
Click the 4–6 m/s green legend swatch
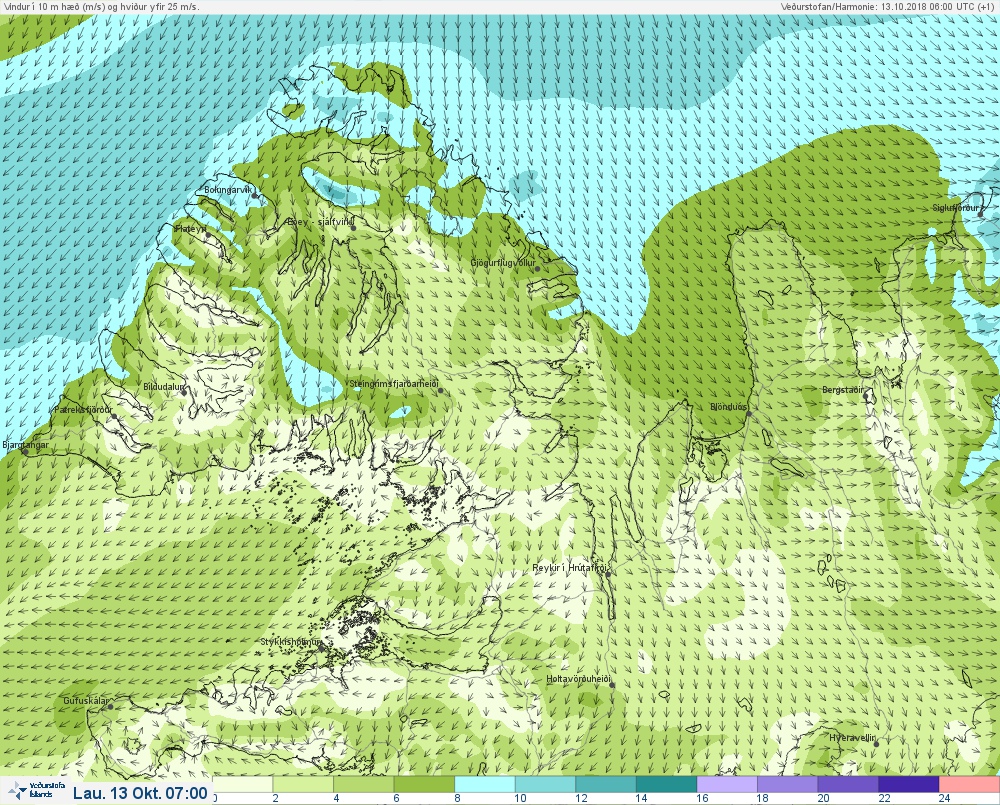click(364, 784)
